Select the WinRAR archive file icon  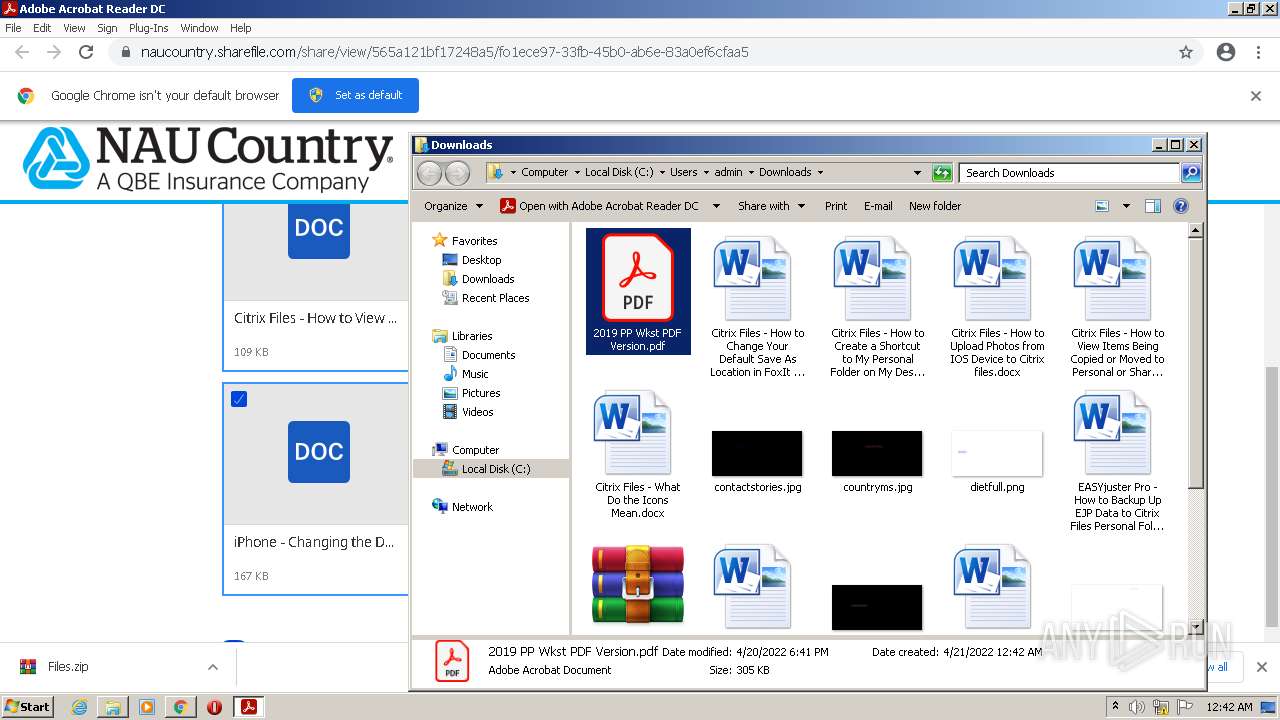coord(637,586)
